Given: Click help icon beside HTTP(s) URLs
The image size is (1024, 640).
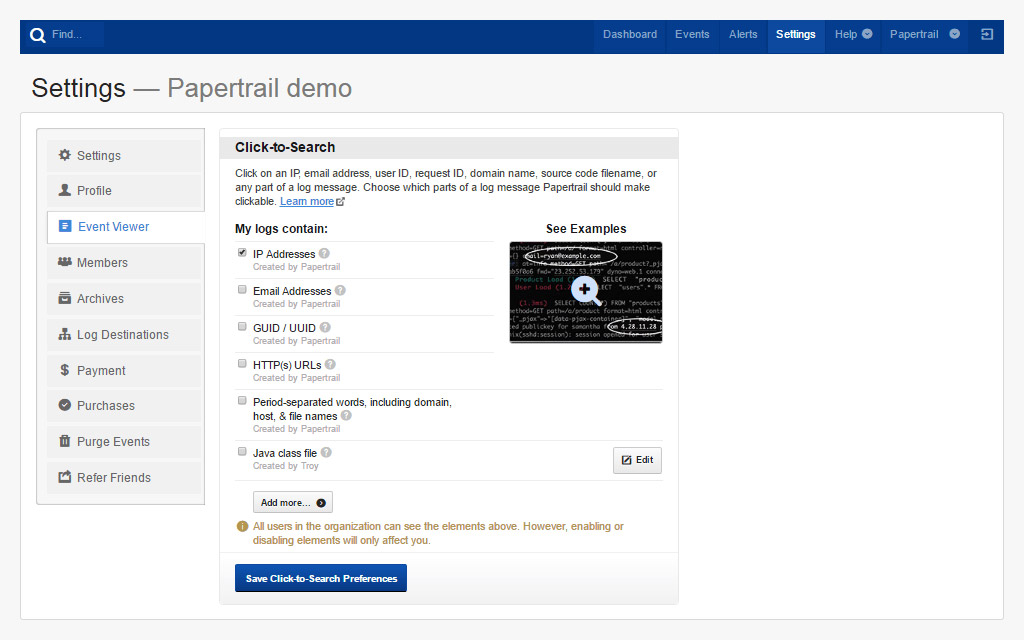Looking at the screenshot, I should pos(330,365).
